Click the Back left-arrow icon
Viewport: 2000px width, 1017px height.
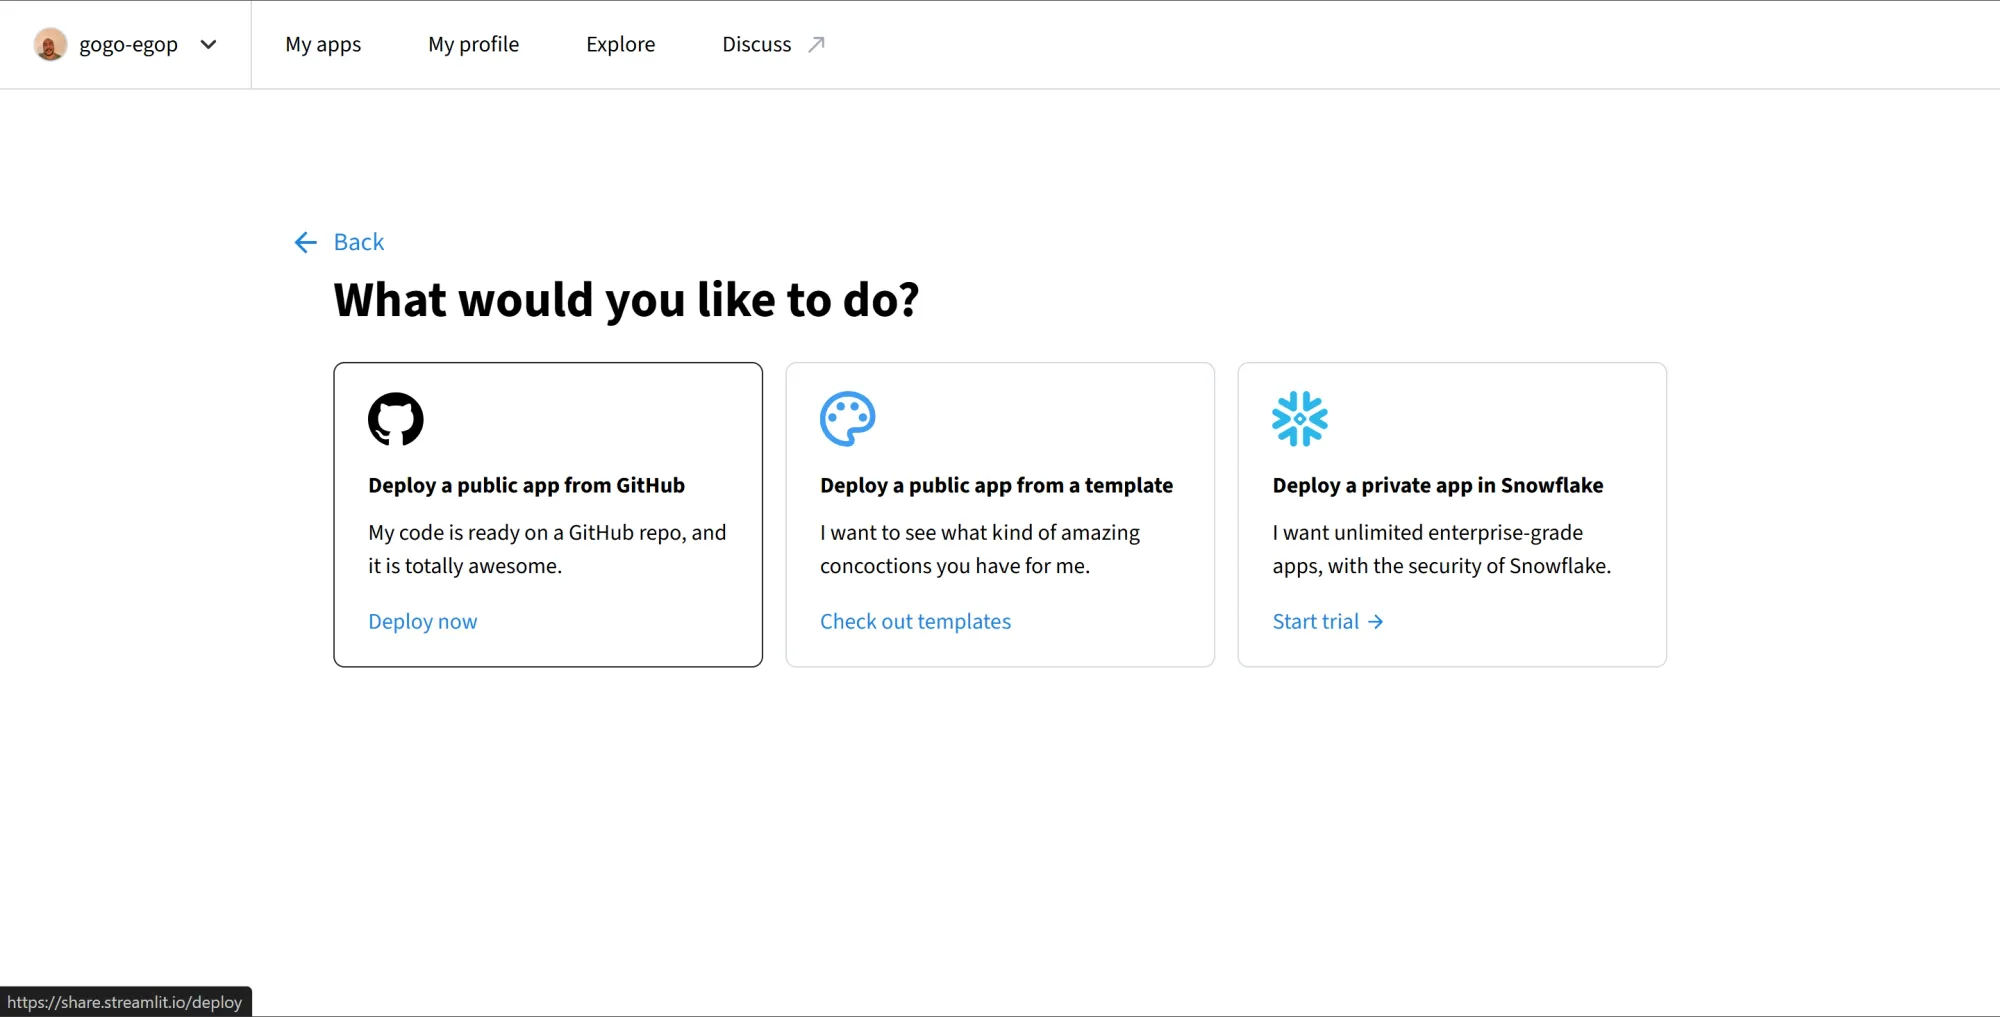305,242
